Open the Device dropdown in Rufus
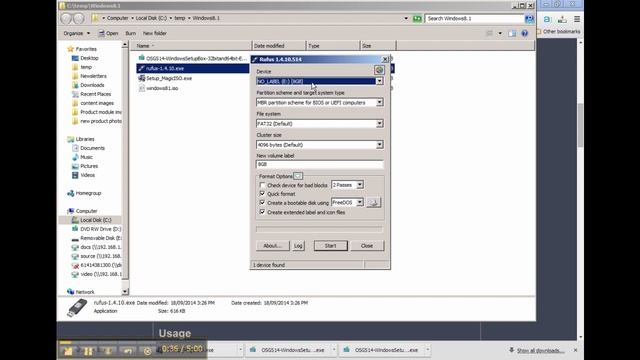 tap(379, 81)
